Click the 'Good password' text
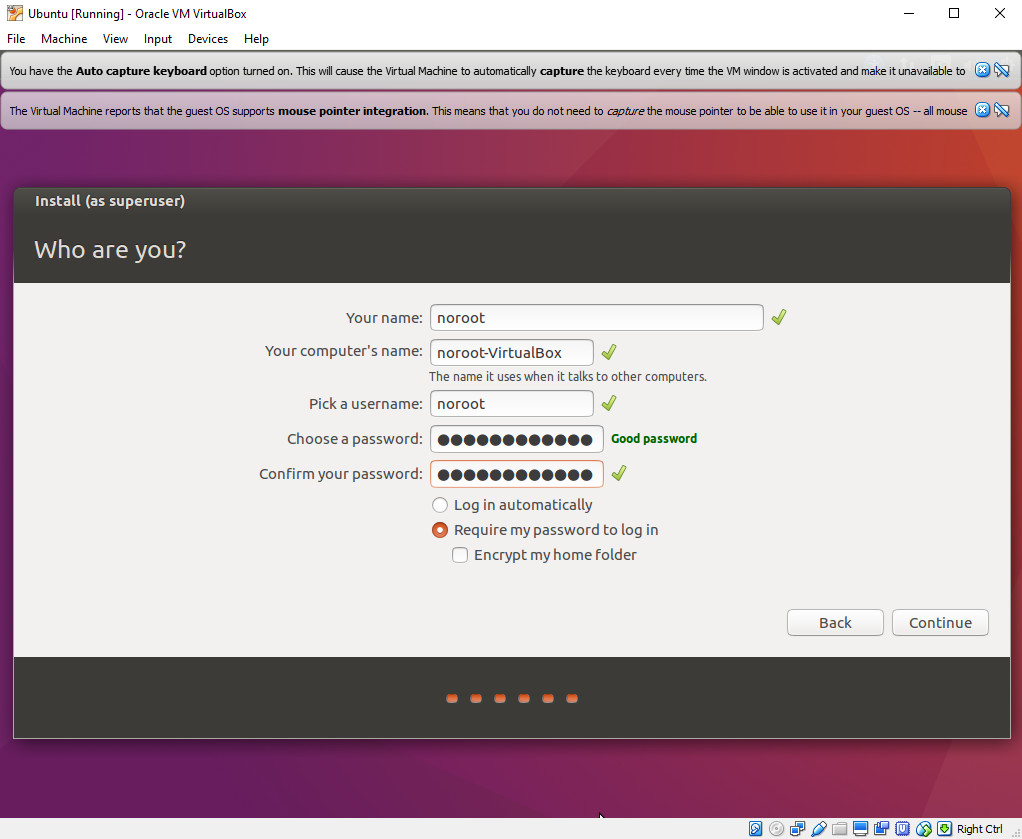1022x839 pixels. click(654, 439)
